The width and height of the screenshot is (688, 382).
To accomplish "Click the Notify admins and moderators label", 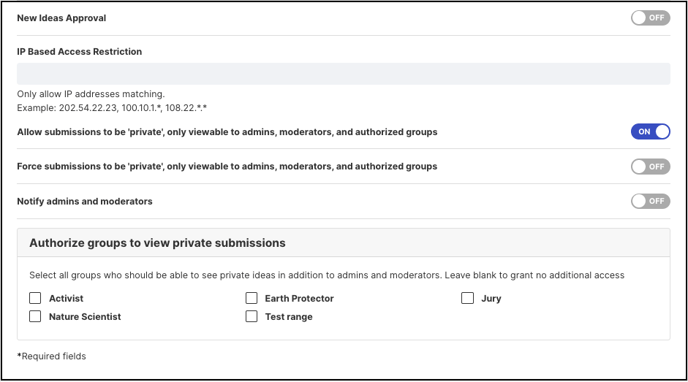I will pyautogui.click(x=85, y=201).
